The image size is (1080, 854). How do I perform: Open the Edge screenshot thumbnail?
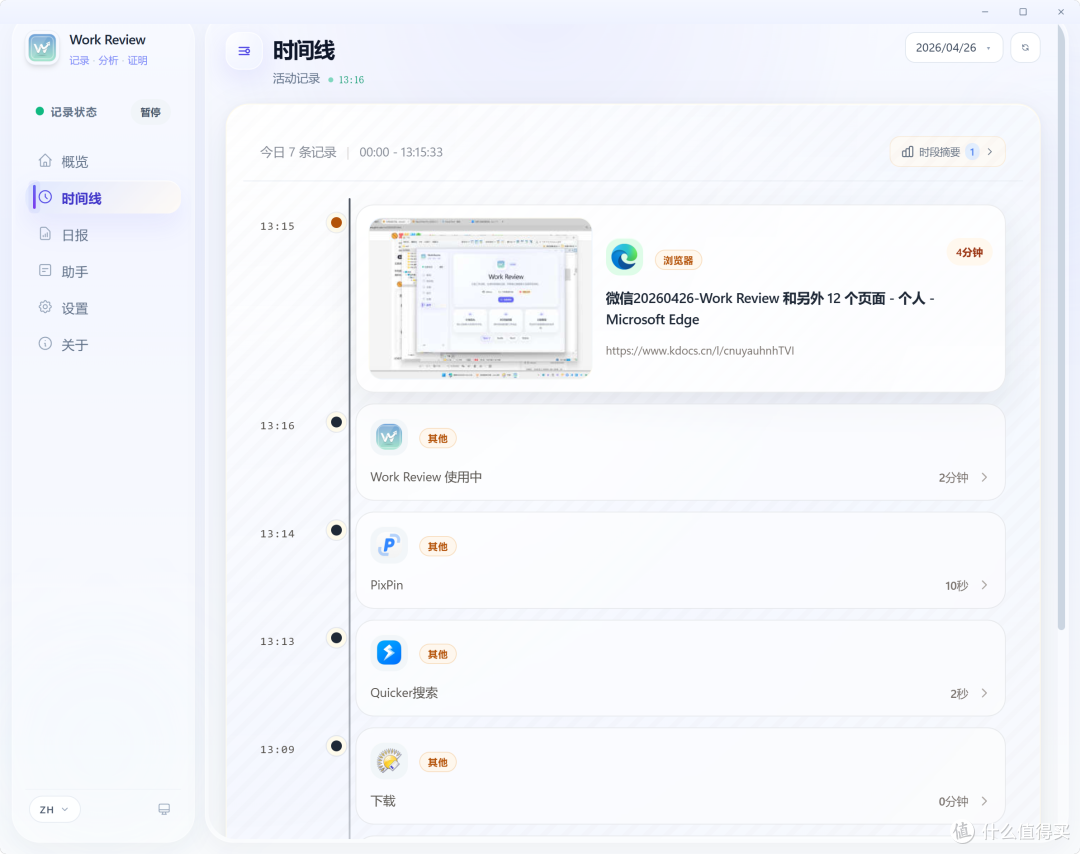tap(480, 299)
